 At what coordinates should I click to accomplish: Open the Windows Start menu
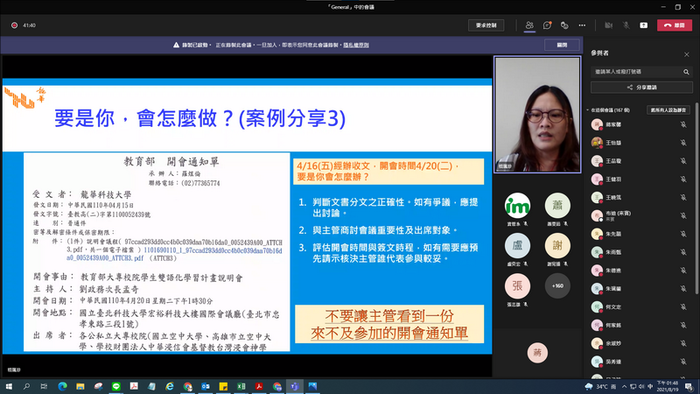tap(8, 386)
